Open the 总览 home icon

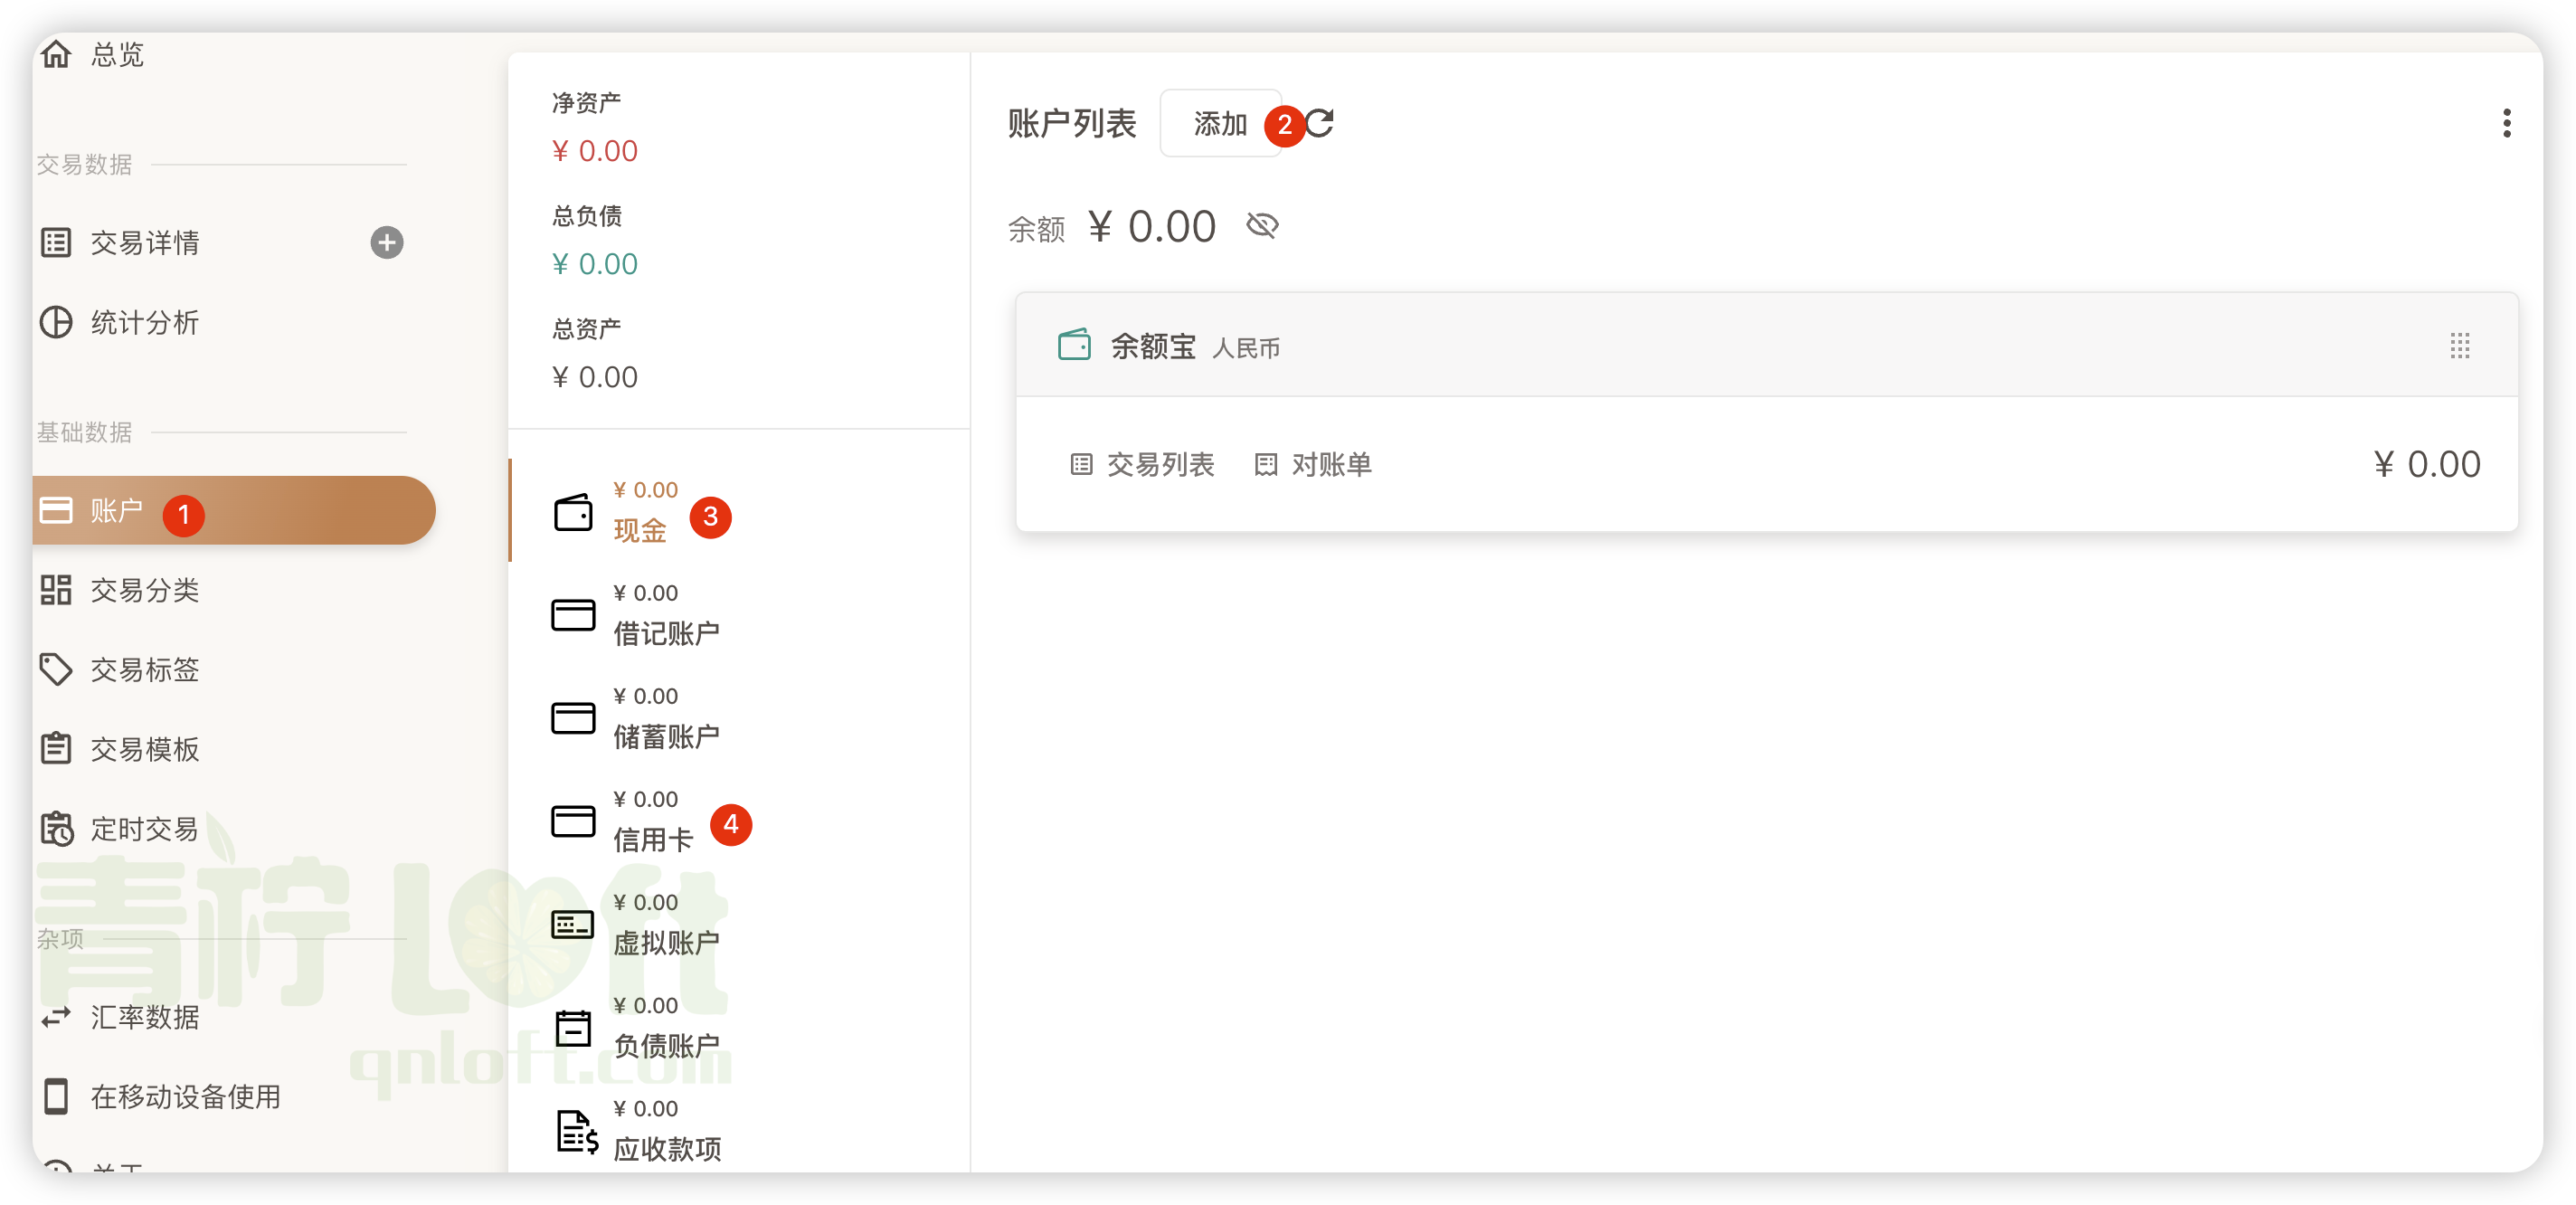(x=57, y=54)
